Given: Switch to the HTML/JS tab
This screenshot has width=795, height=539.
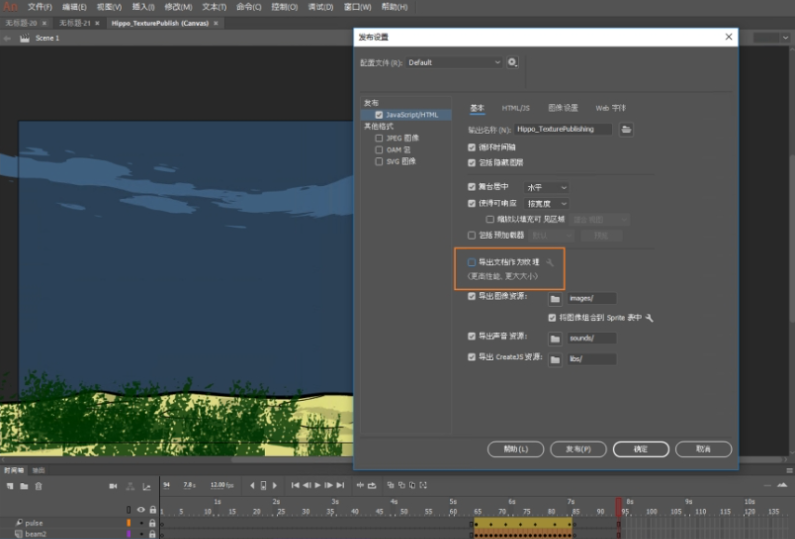Looking at the screenshot, I should point(516,108).
